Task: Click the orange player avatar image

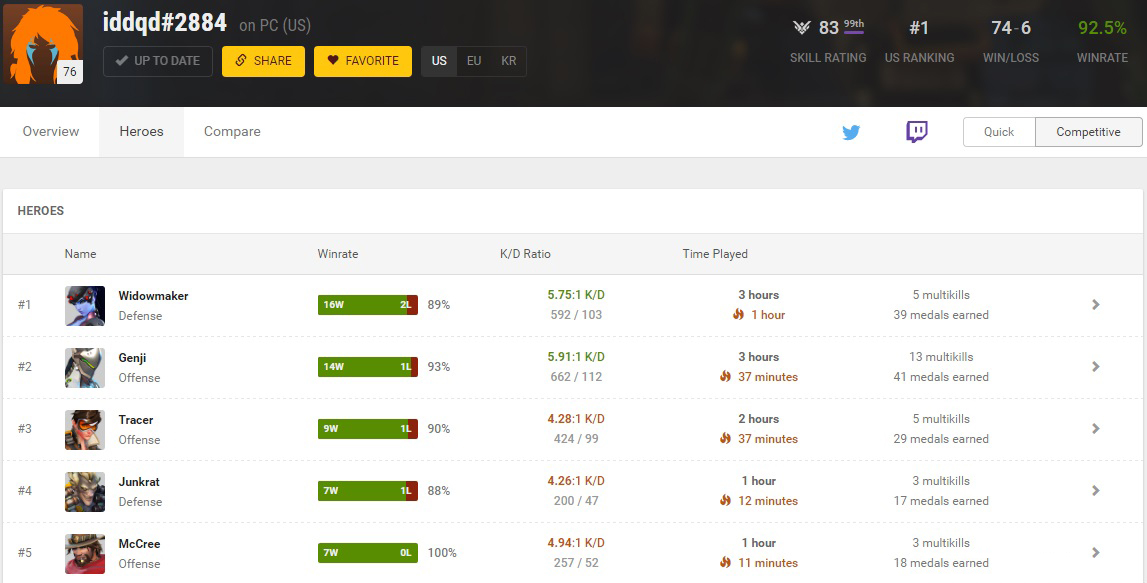Action: point(44,45)
